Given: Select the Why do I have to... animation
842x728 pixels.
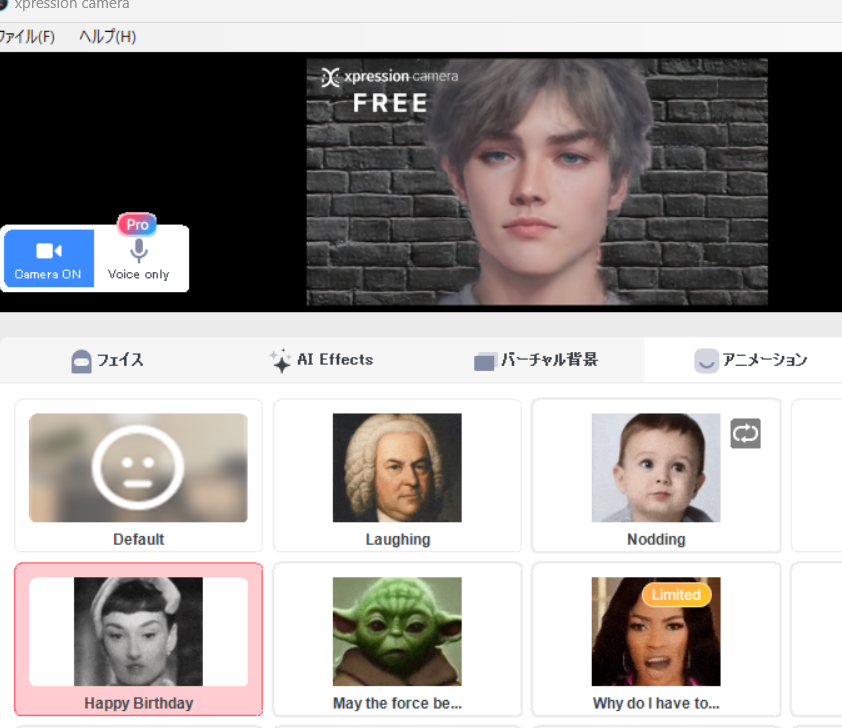Looking at the screenshot, I should [x=656, y=639].
